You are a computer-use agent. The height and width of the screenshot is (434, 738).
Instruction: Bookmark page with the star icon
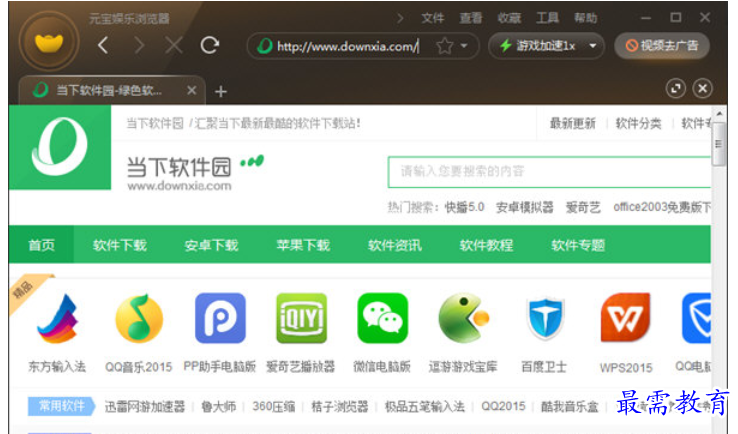click(444, 46)
